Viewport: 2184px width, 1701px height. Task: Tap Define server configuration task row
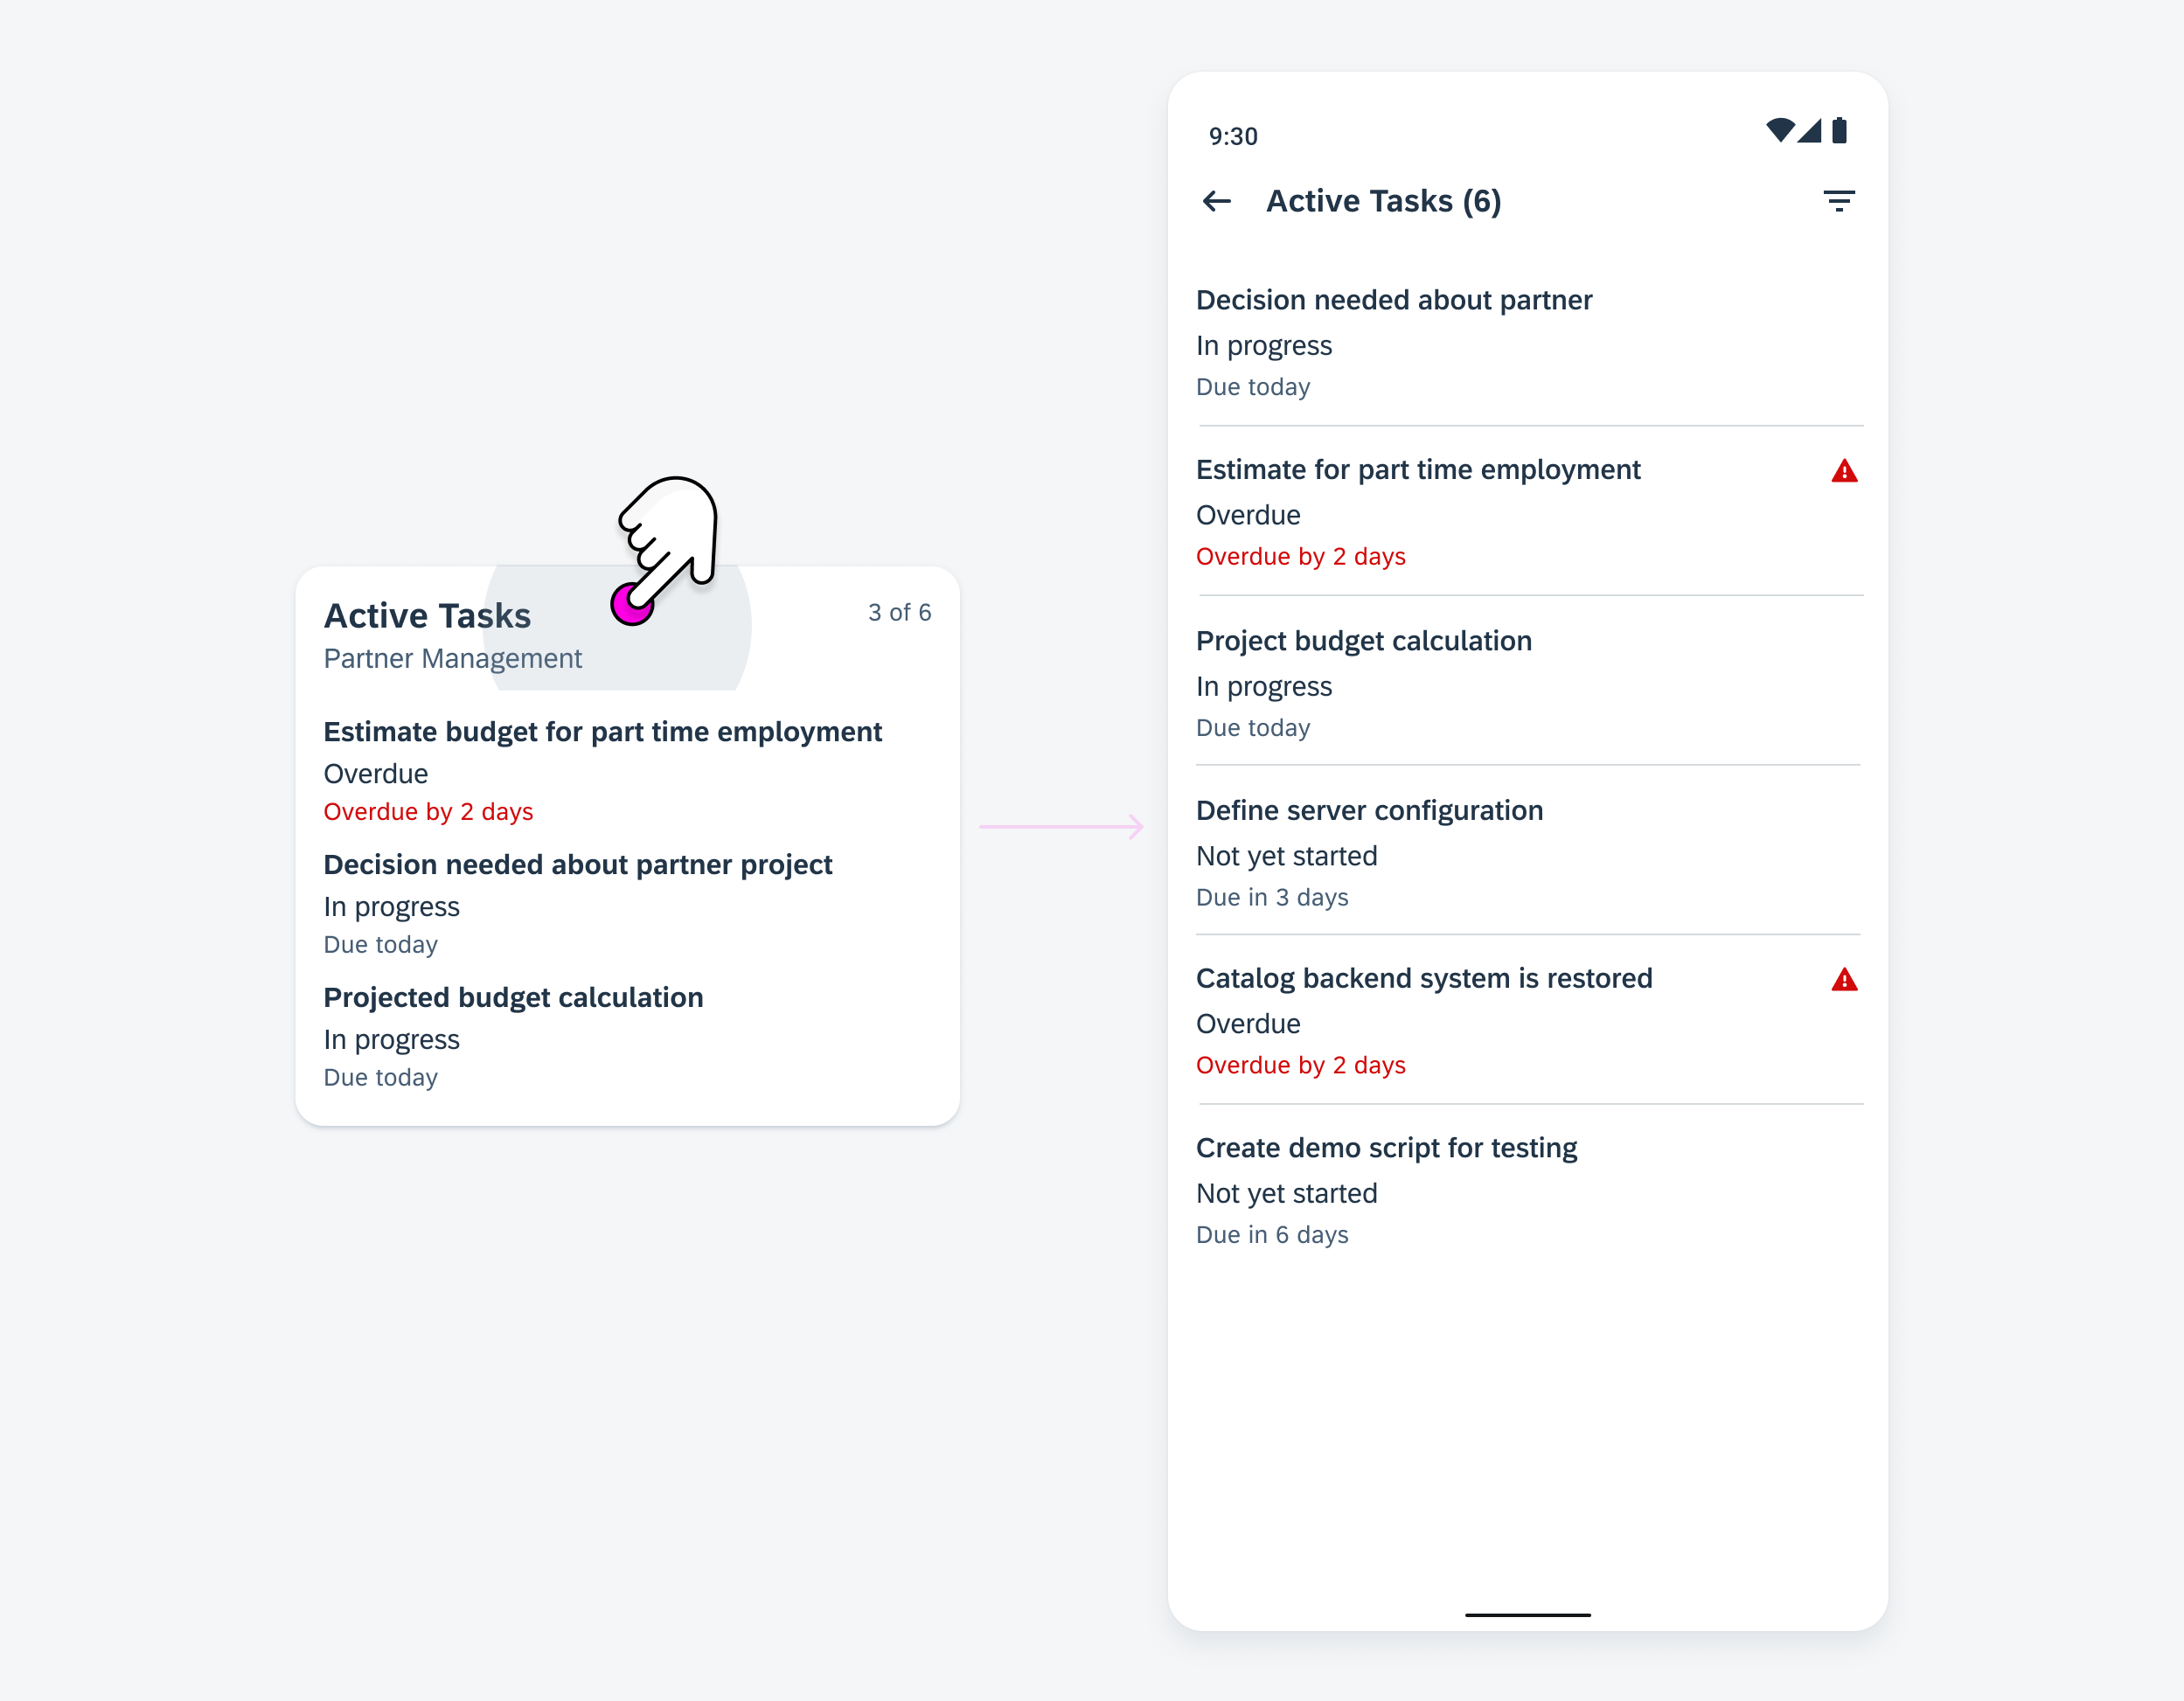pyautogui.click(x=1530, y=856)
